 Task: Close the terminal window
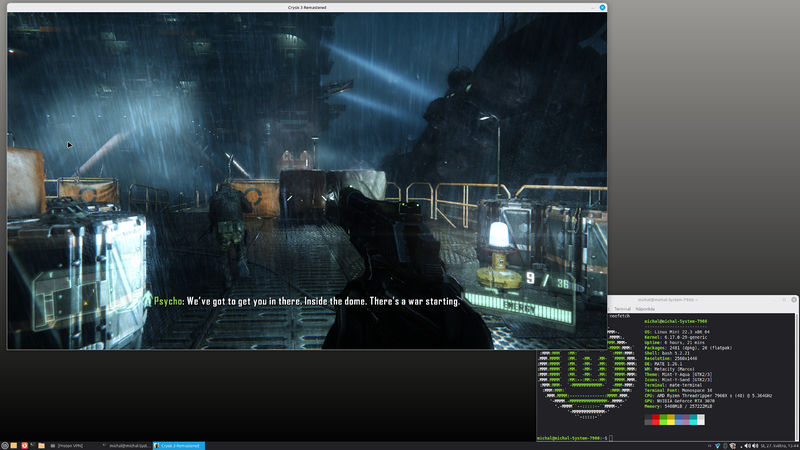(x=794, y=299)
